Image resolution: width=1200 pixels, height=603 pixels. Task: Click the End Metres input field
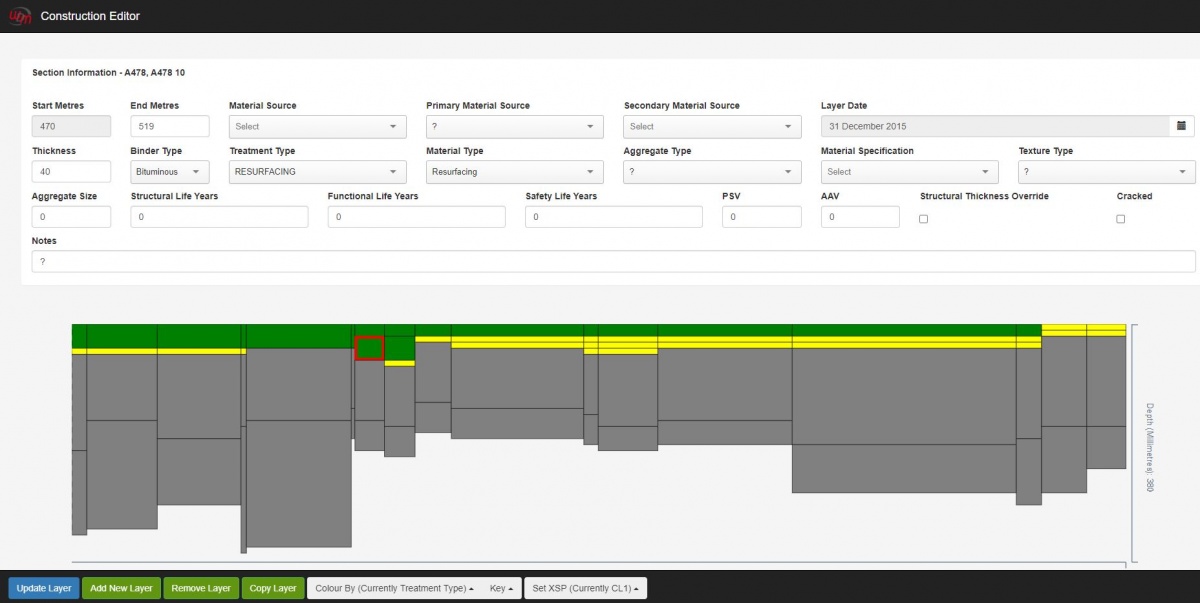point(169,127)
